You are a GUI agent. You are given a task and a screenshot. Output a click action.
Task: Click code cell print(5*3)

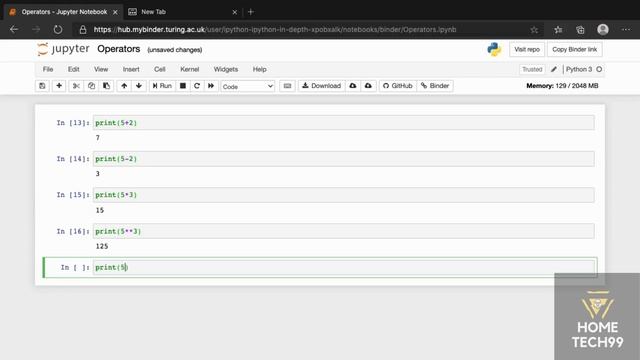coord(344,195)
